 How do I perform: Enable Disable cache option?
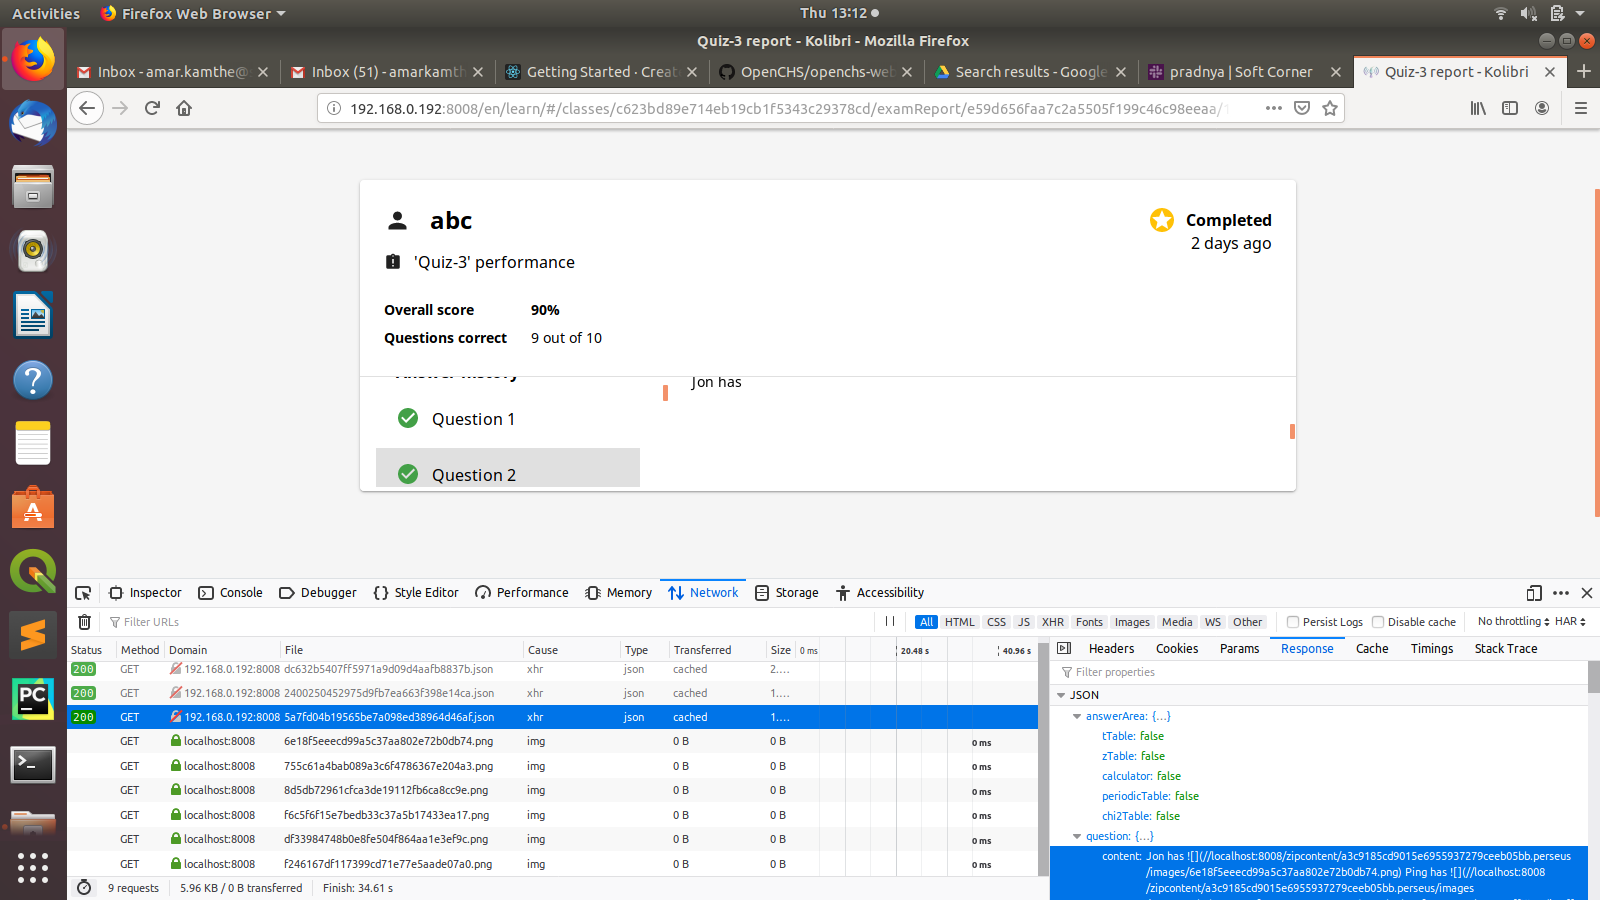(x=1378, y=621)
